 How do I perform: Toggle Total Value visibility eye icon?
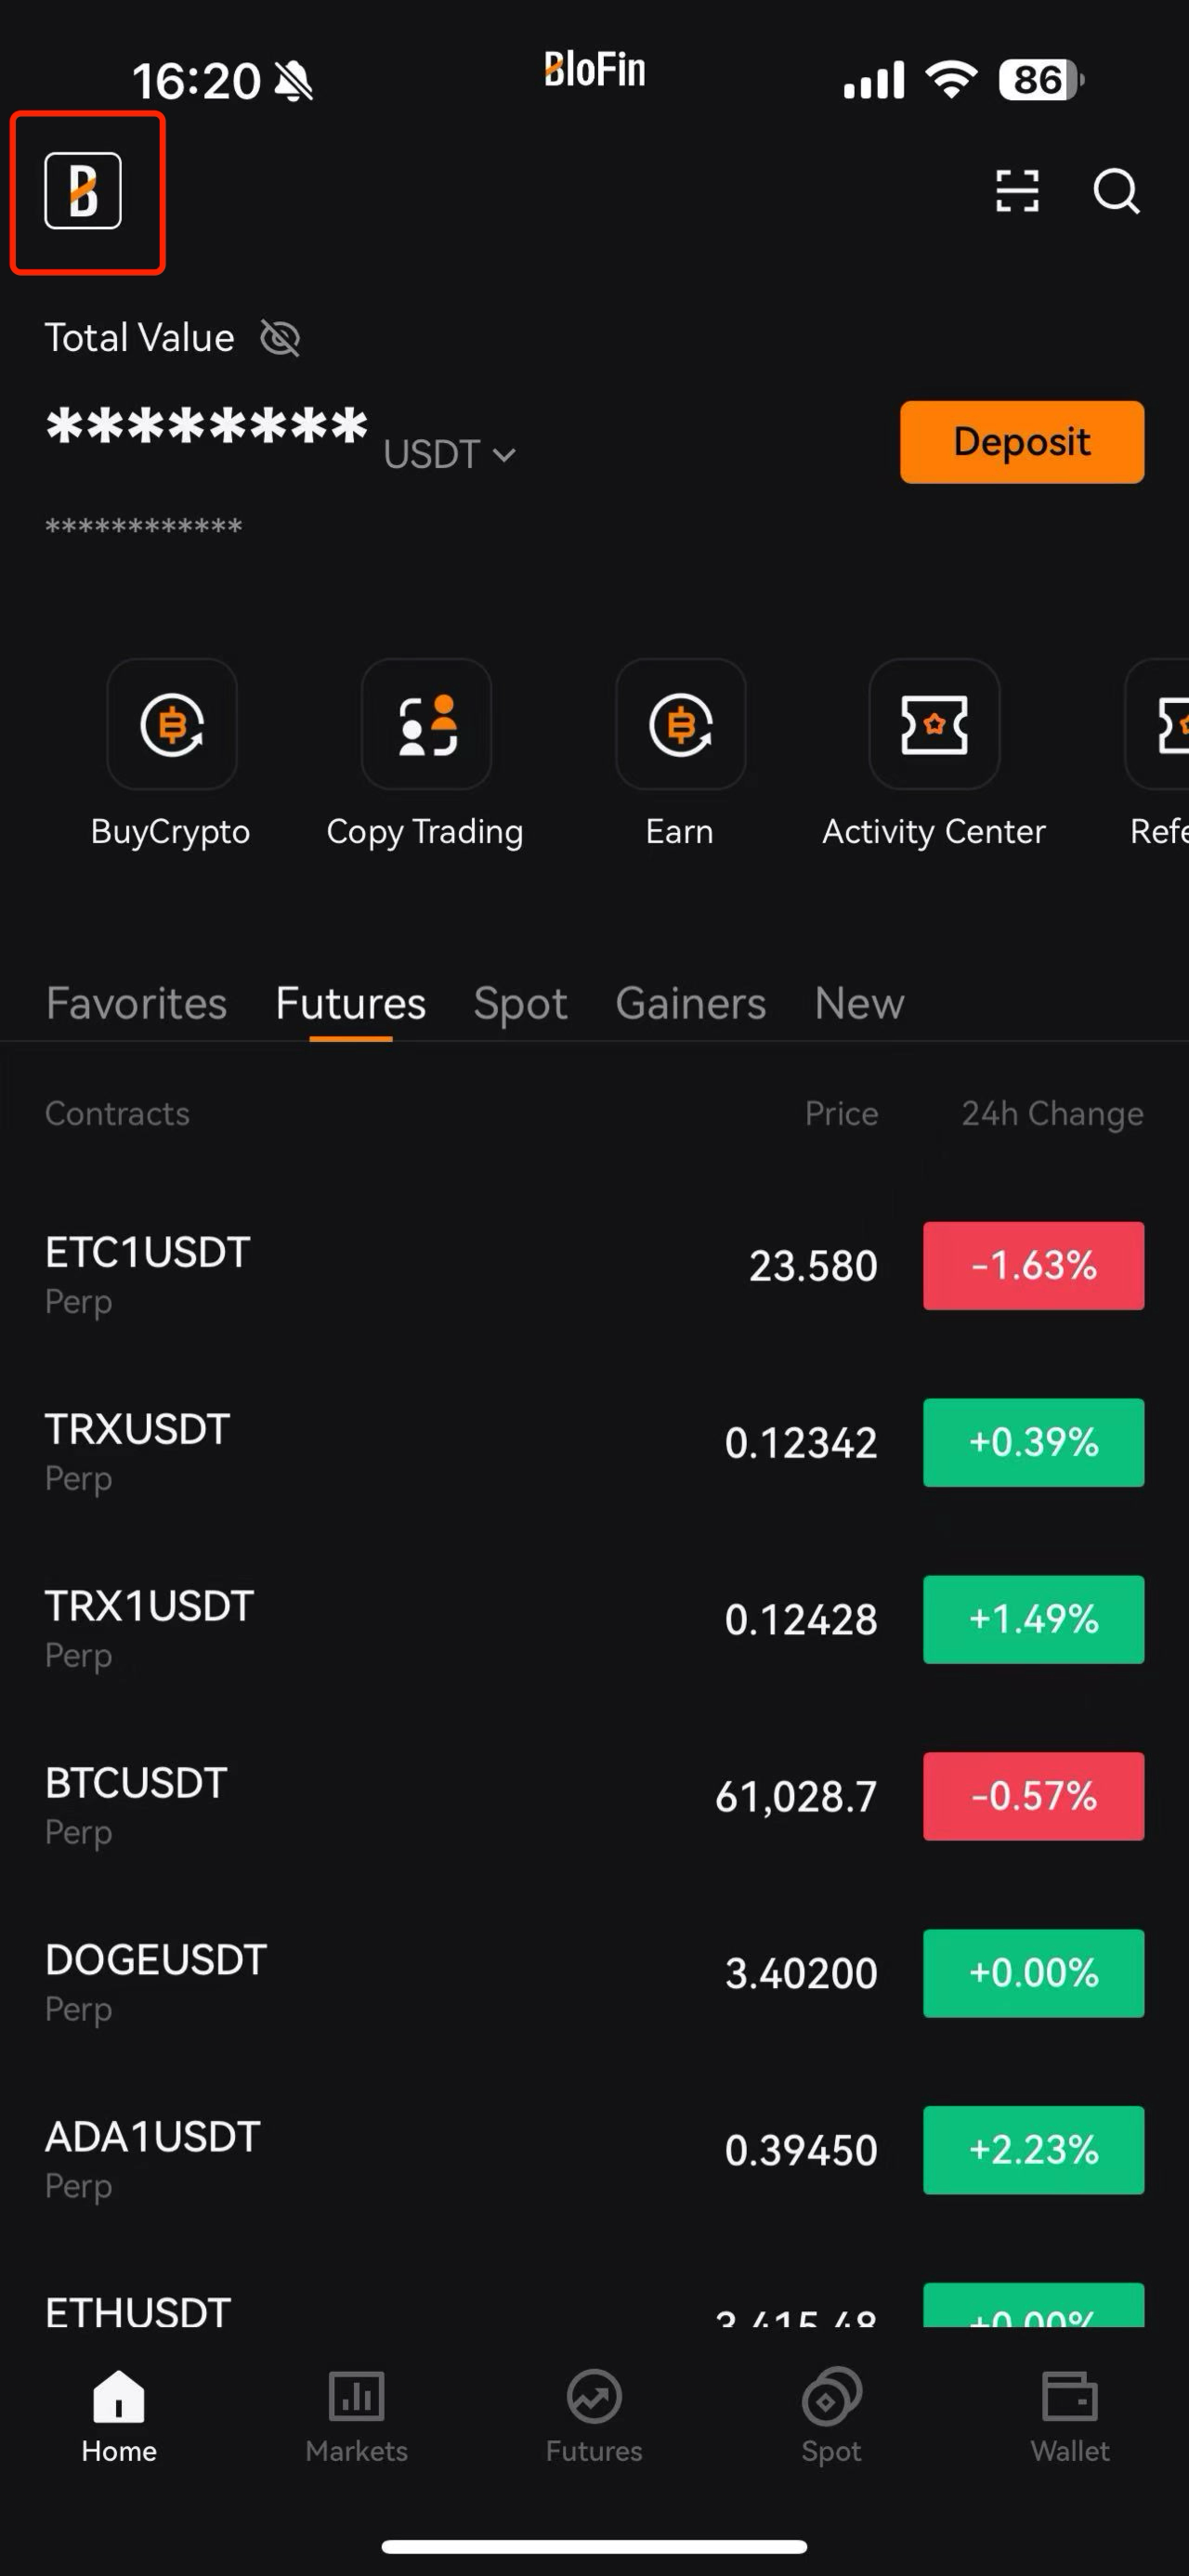280,338
